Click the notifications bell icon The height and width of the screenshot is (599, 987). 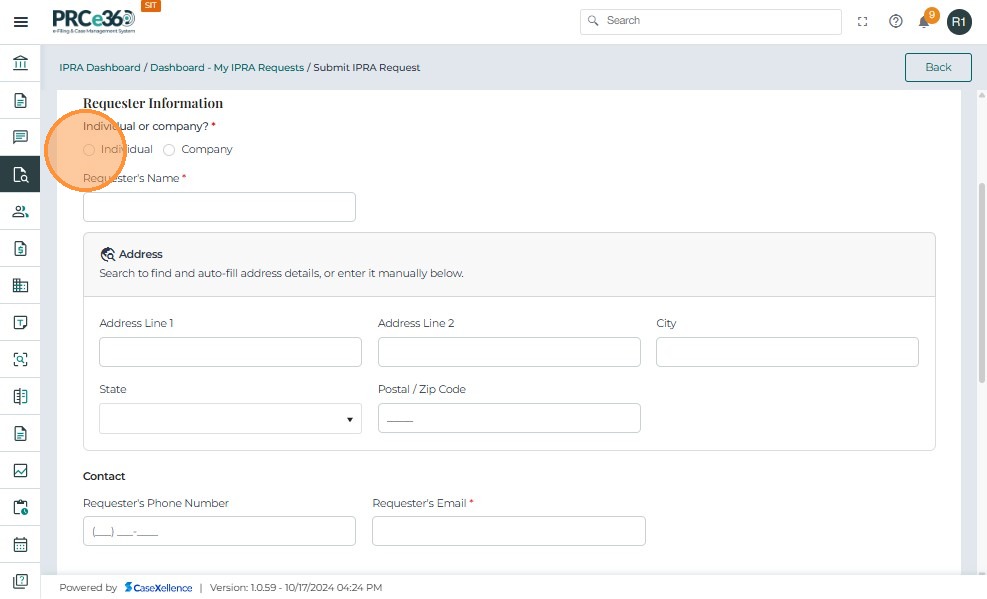[x=924, y=22]
